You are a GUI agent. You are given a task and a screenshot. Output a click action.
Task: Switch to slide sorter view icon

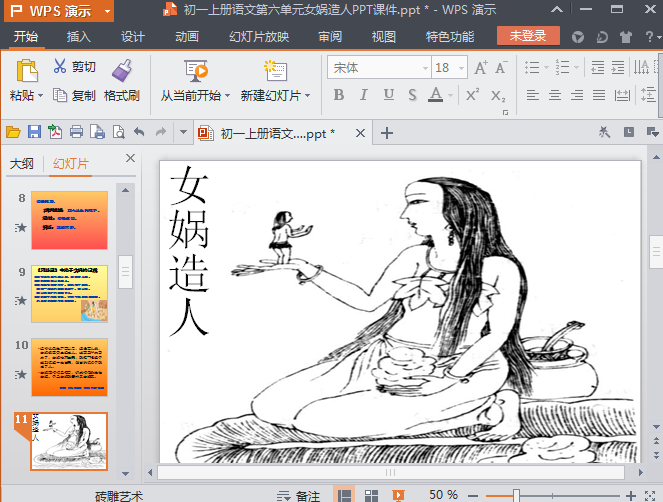[x=370, y=495]
